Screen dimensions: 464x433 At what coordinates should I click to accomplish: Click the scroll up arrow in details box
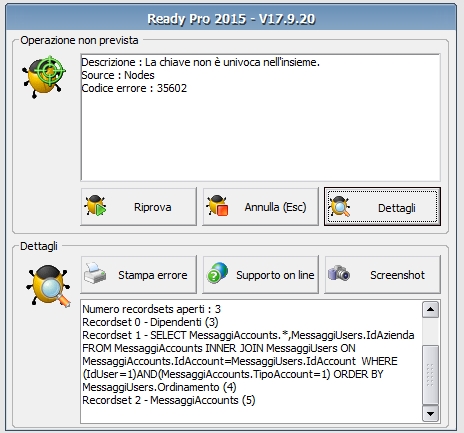(430, 309)
